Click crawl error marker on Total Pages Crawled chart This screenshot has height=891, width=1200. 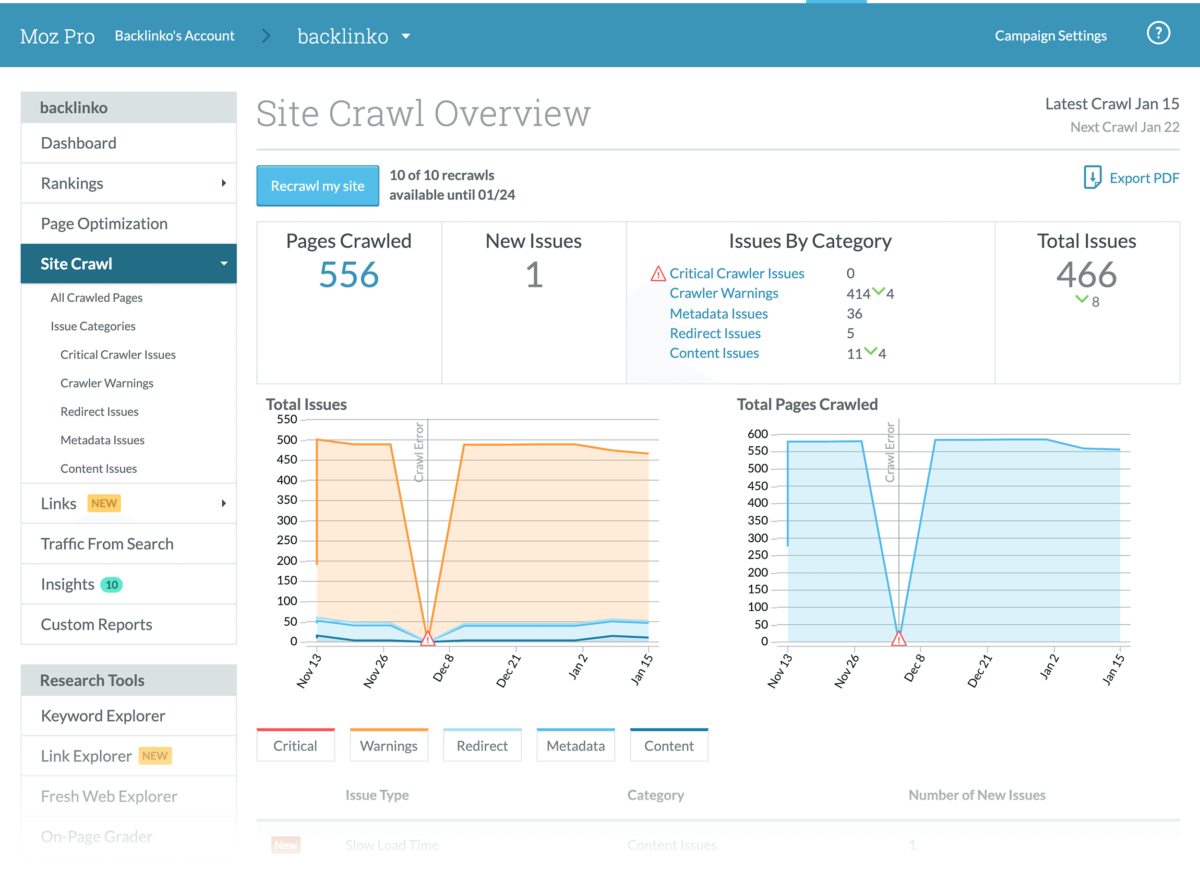[x=898, y=638]
